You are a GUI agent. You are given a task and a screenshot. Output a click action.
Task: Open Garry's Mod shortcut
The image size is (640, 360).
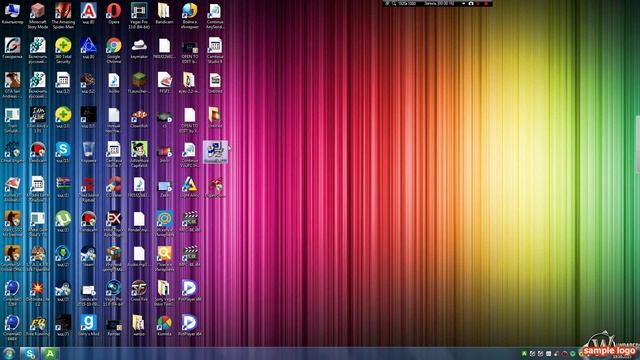point(88,325)
